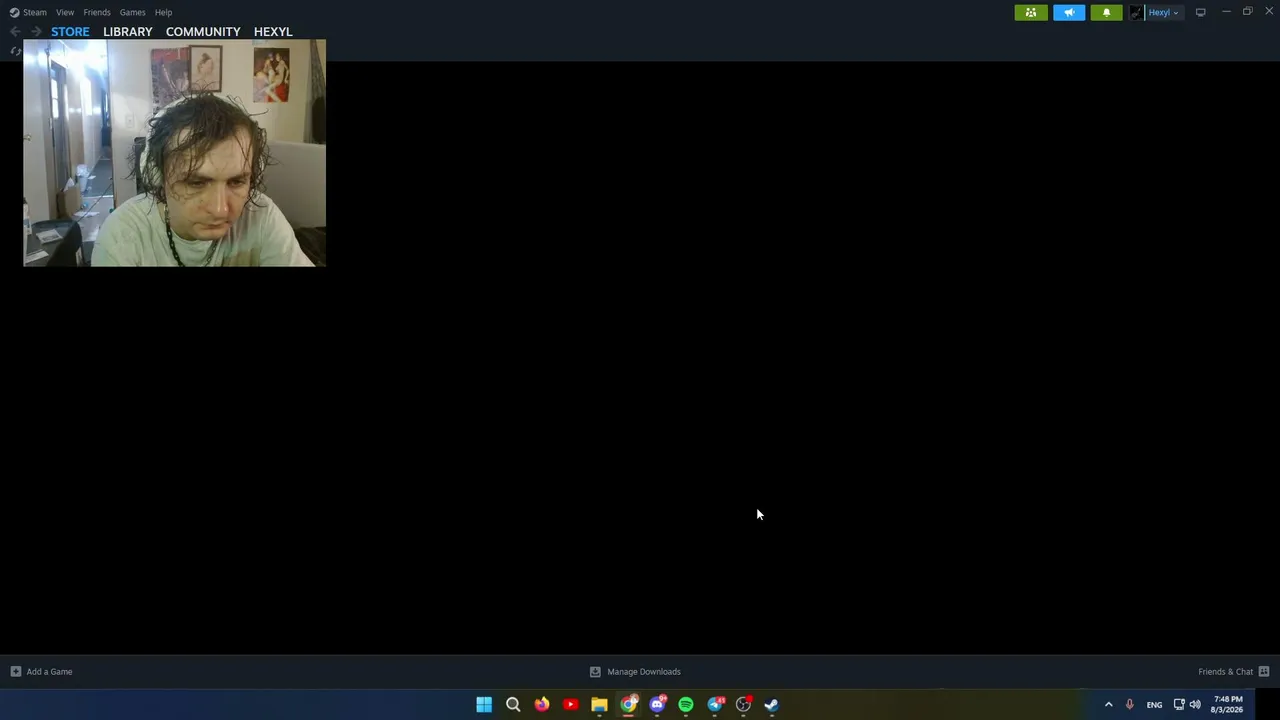The width and height of the screenshot is (1280, 720).
Task: Open the blue announcements megaphone button
Action: click(x=1069, y=12)
